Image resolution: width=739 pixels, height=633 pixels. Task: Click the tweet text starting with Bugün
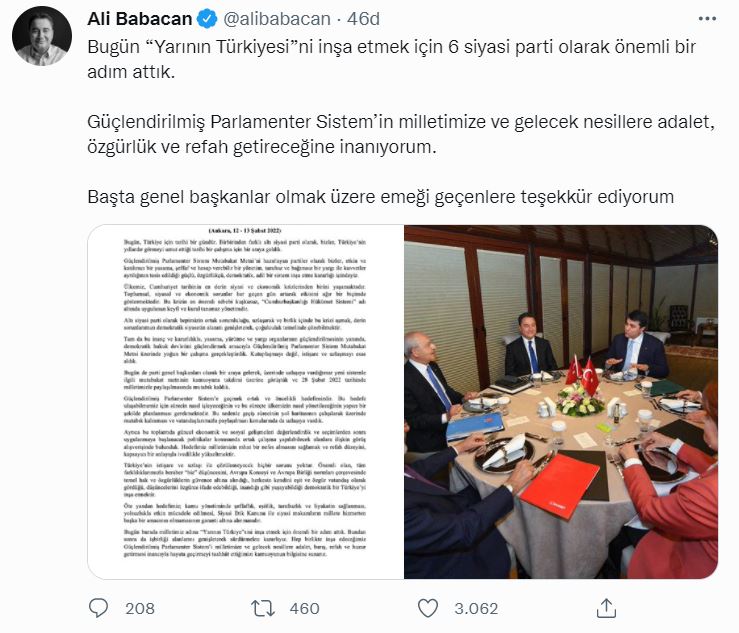(x=391, y=59)
